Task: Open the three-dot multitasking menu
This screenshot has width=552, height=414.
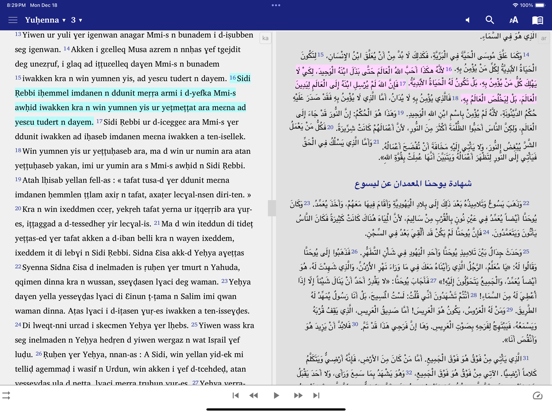Action: [x=276, y=5]
